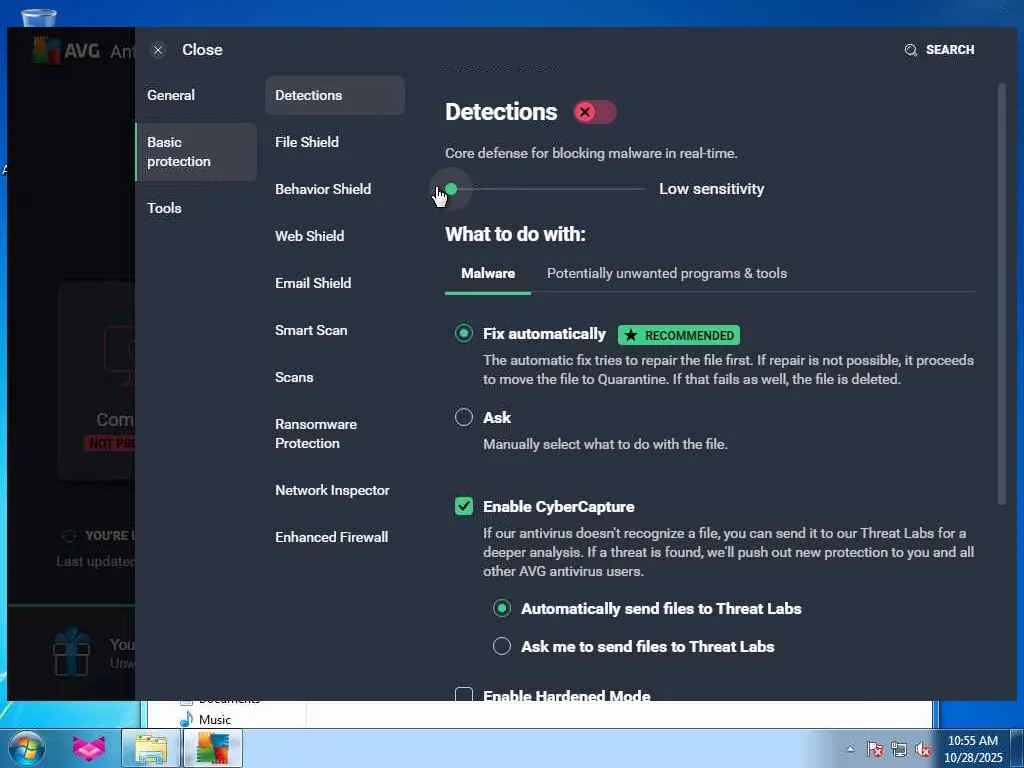Open the General settings section
Screen dimensions: 1024x768
click(x=170, y=95)
